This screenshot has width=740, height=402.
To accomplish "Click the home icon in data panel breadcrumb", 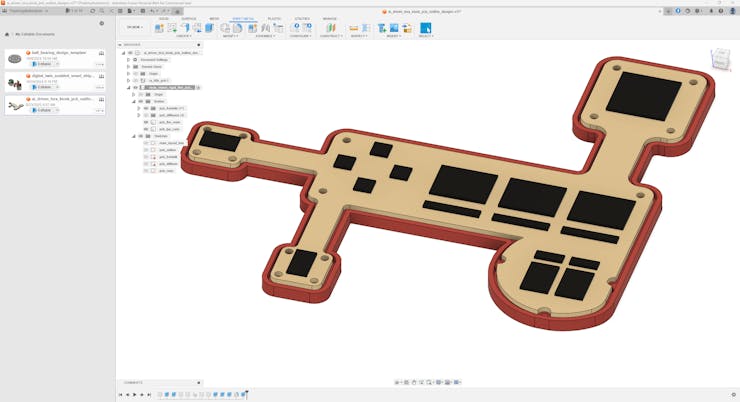I will point(7,34).
